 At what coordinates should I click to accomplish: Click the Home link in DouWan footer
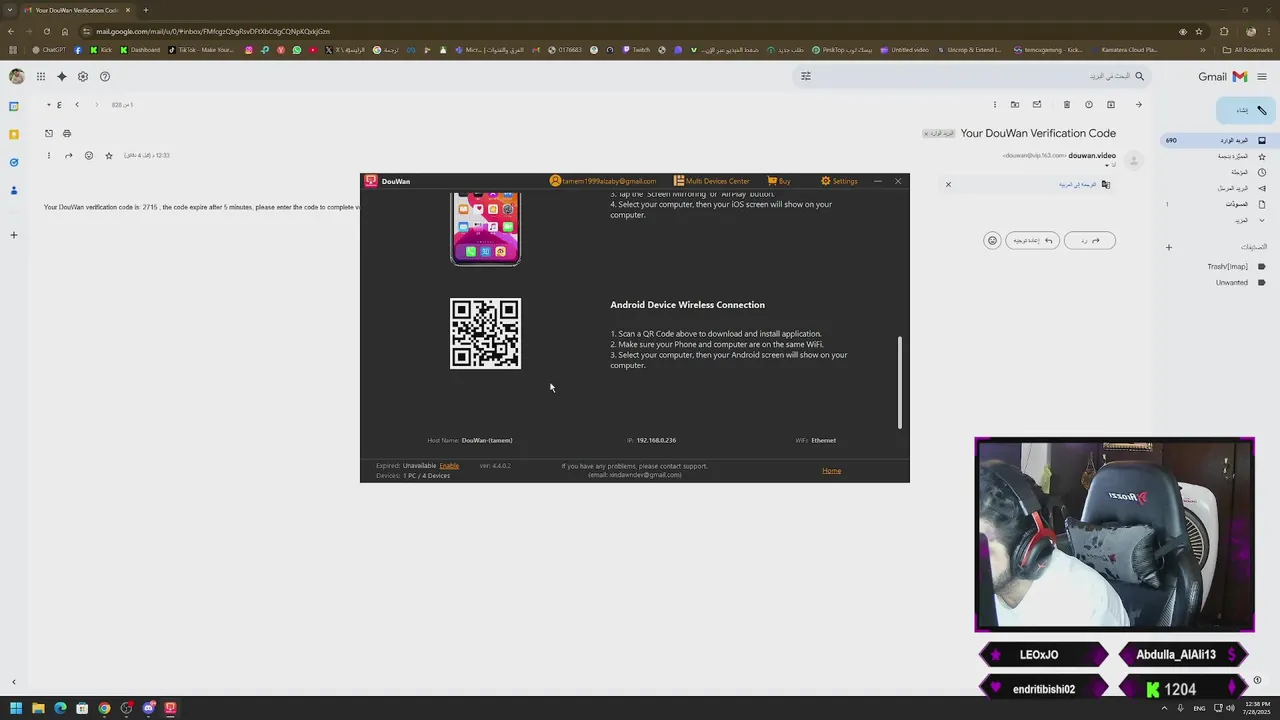click(831, 470)
